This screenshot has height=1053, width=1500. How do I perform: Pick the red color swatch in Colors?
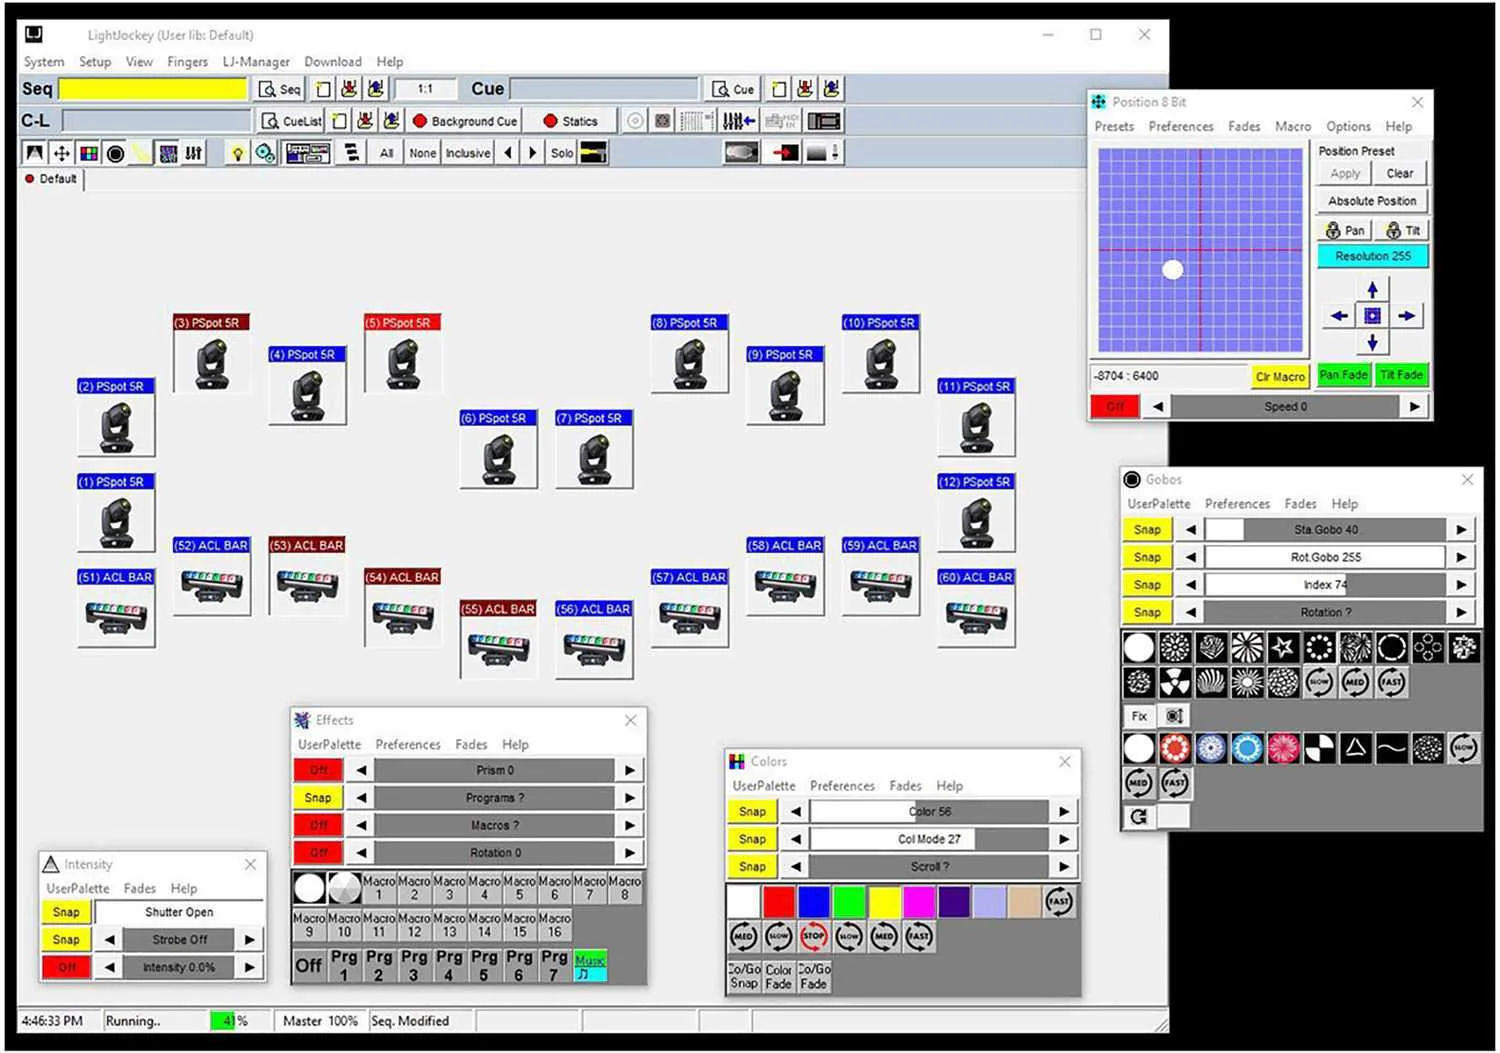[x=778, y=902]
